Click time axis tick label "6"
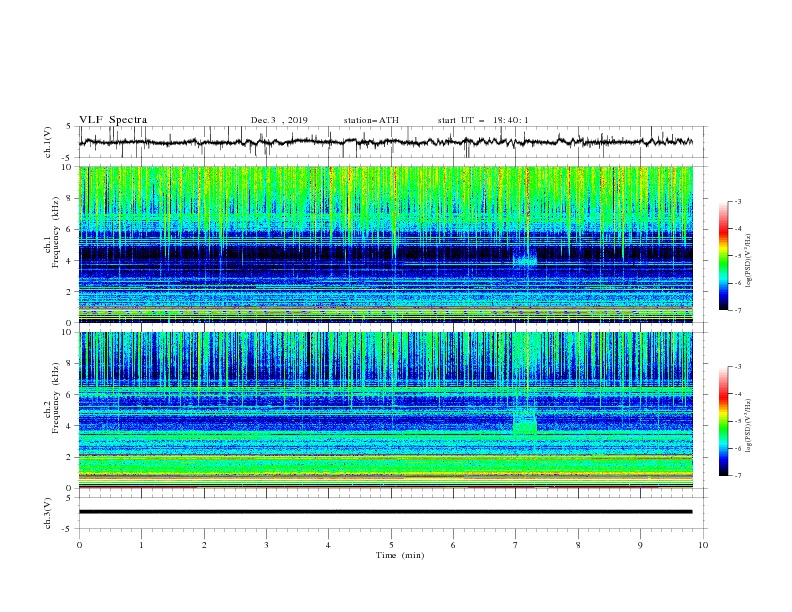The width and height of the screenshot is (792, 612). [x=453, y=545]
